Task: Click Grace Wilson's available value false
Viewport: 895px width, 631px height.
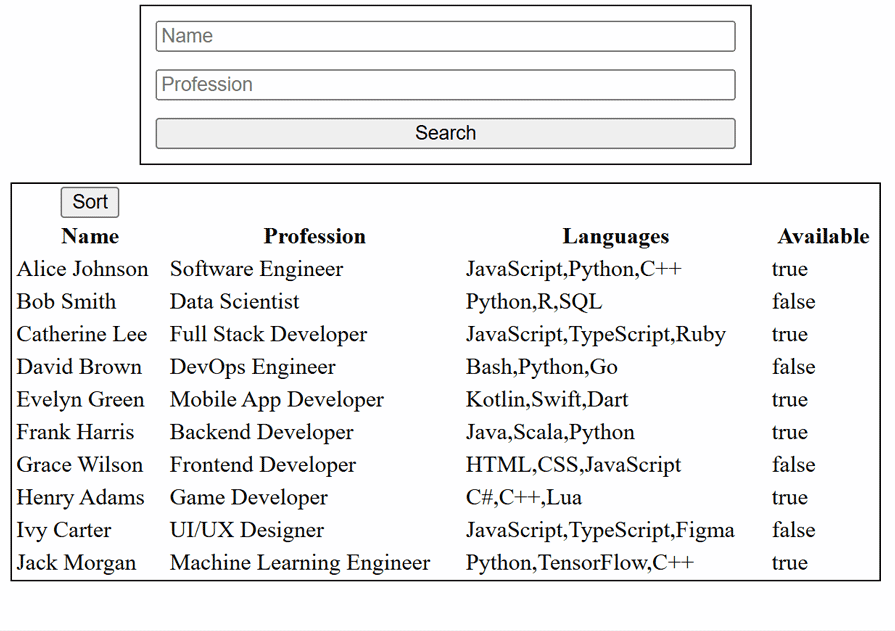Action: tap(794, 464)
